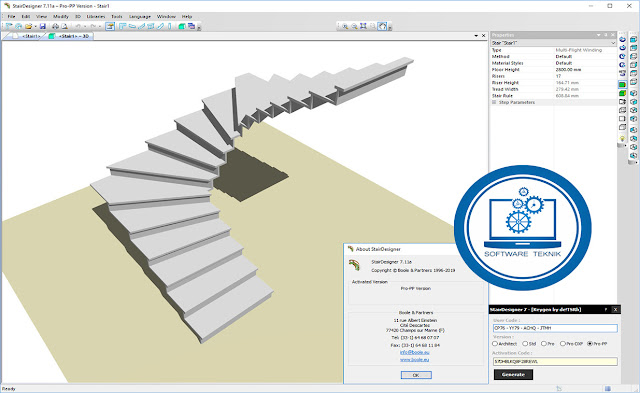This screenshot has width=640, height=393.
Task: Click the Type value Multi-Flight Winding
Action: (578, 50)
